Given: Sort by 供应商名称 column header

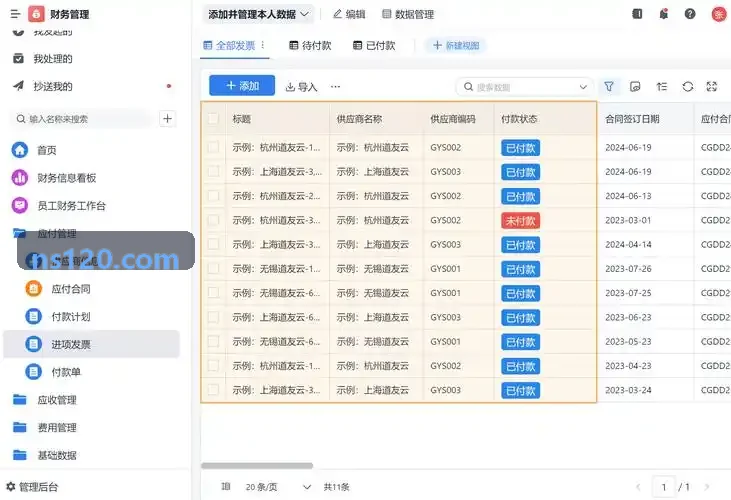Looking at the screenshot, I should (359, 119).
